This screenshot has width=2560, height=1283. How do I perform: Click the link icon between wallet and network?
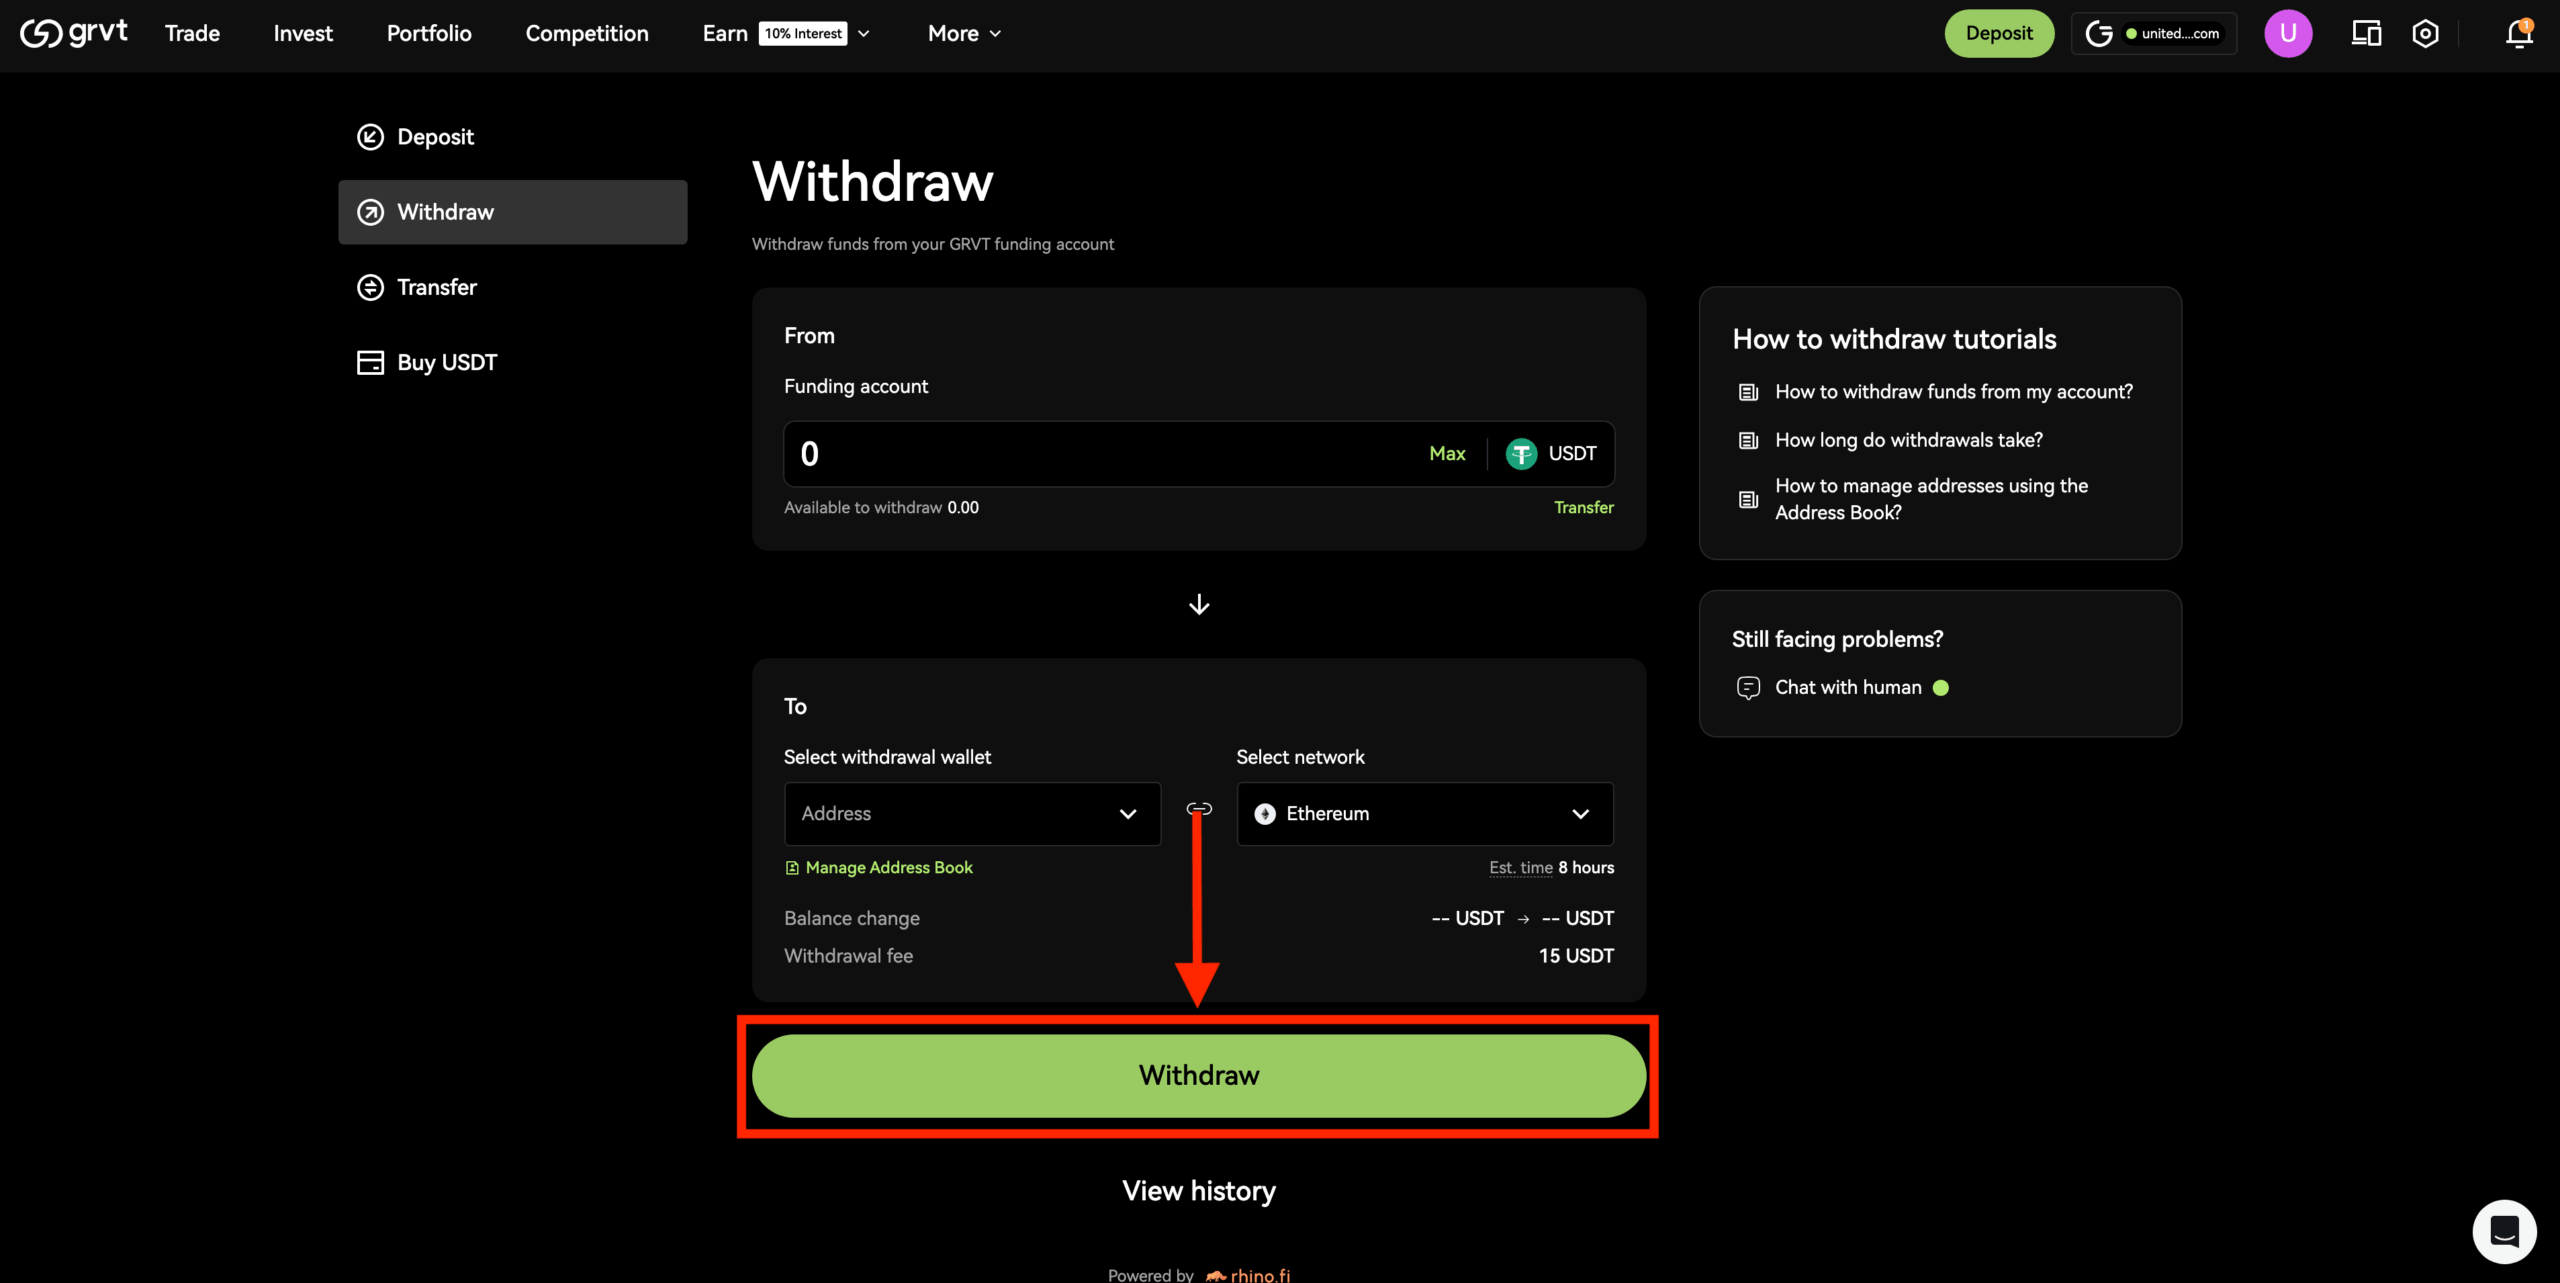1199,808
